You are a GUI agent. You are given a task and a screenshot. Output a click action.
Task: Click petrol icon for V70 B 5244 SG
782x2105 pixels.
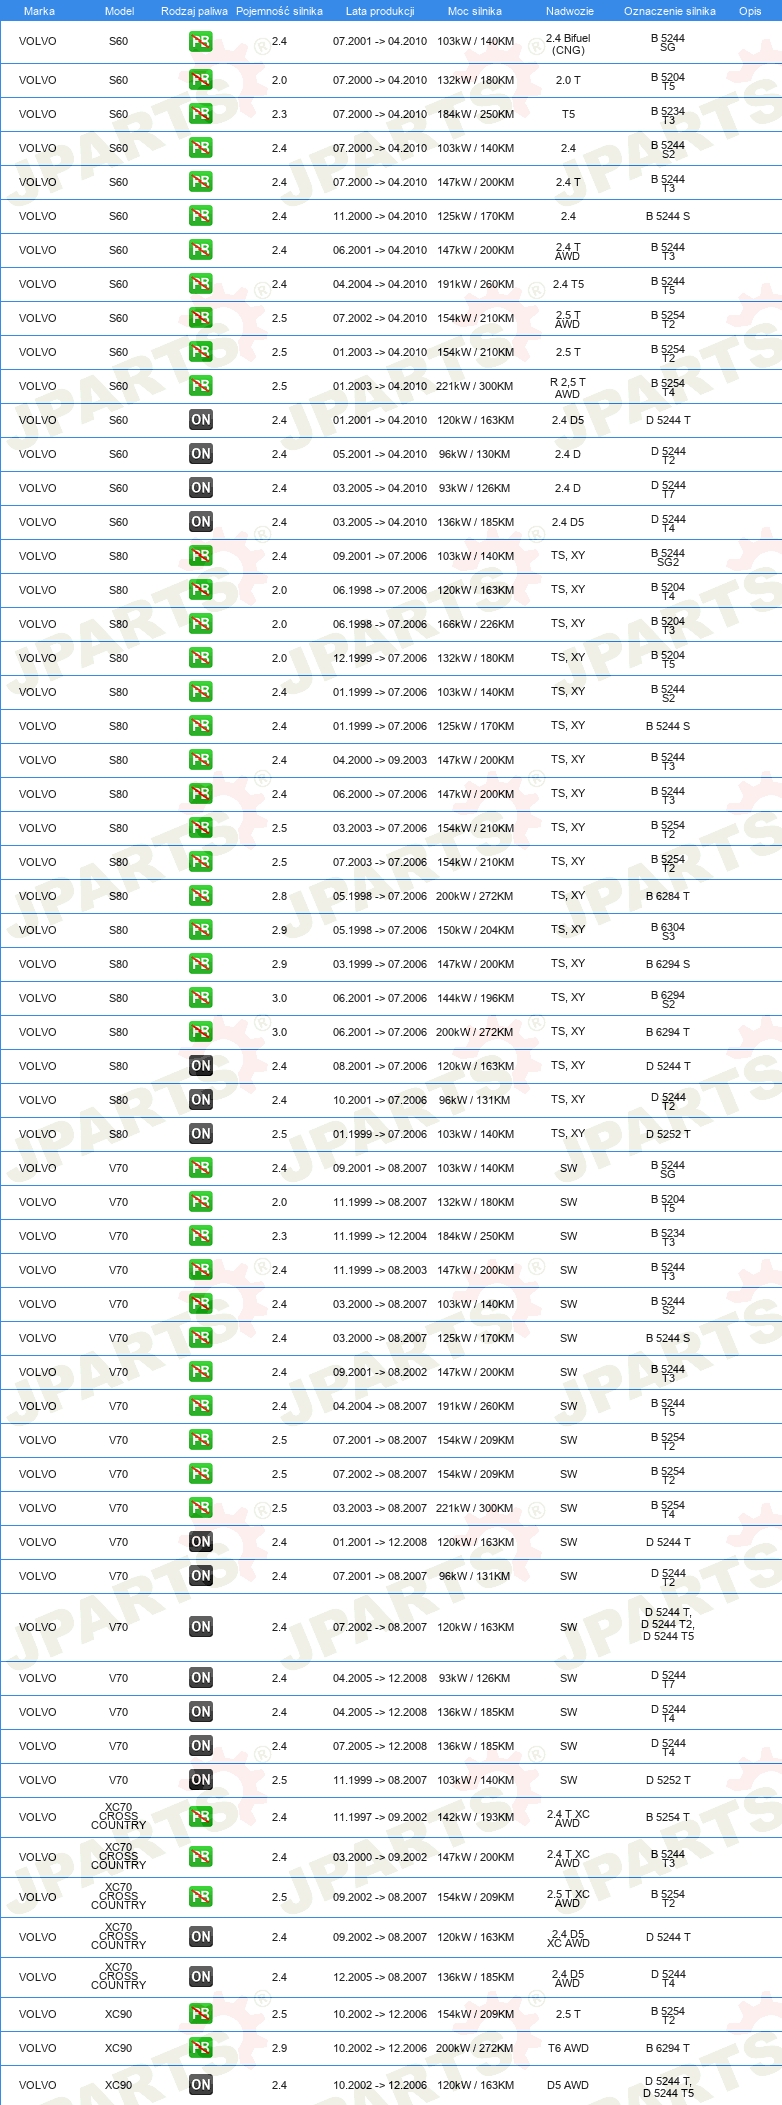(201, 1168)
